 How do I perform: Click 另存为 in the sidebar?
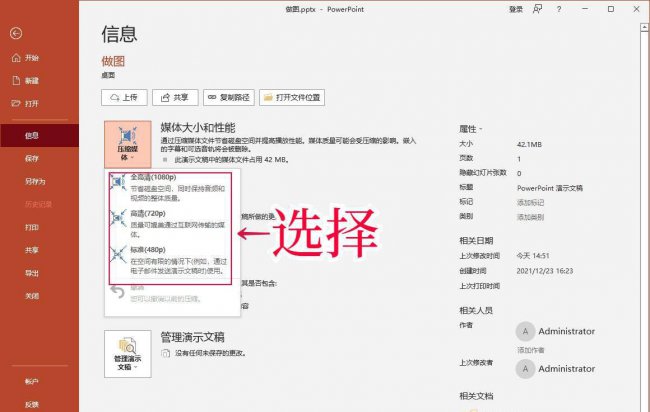click(35, 181)
